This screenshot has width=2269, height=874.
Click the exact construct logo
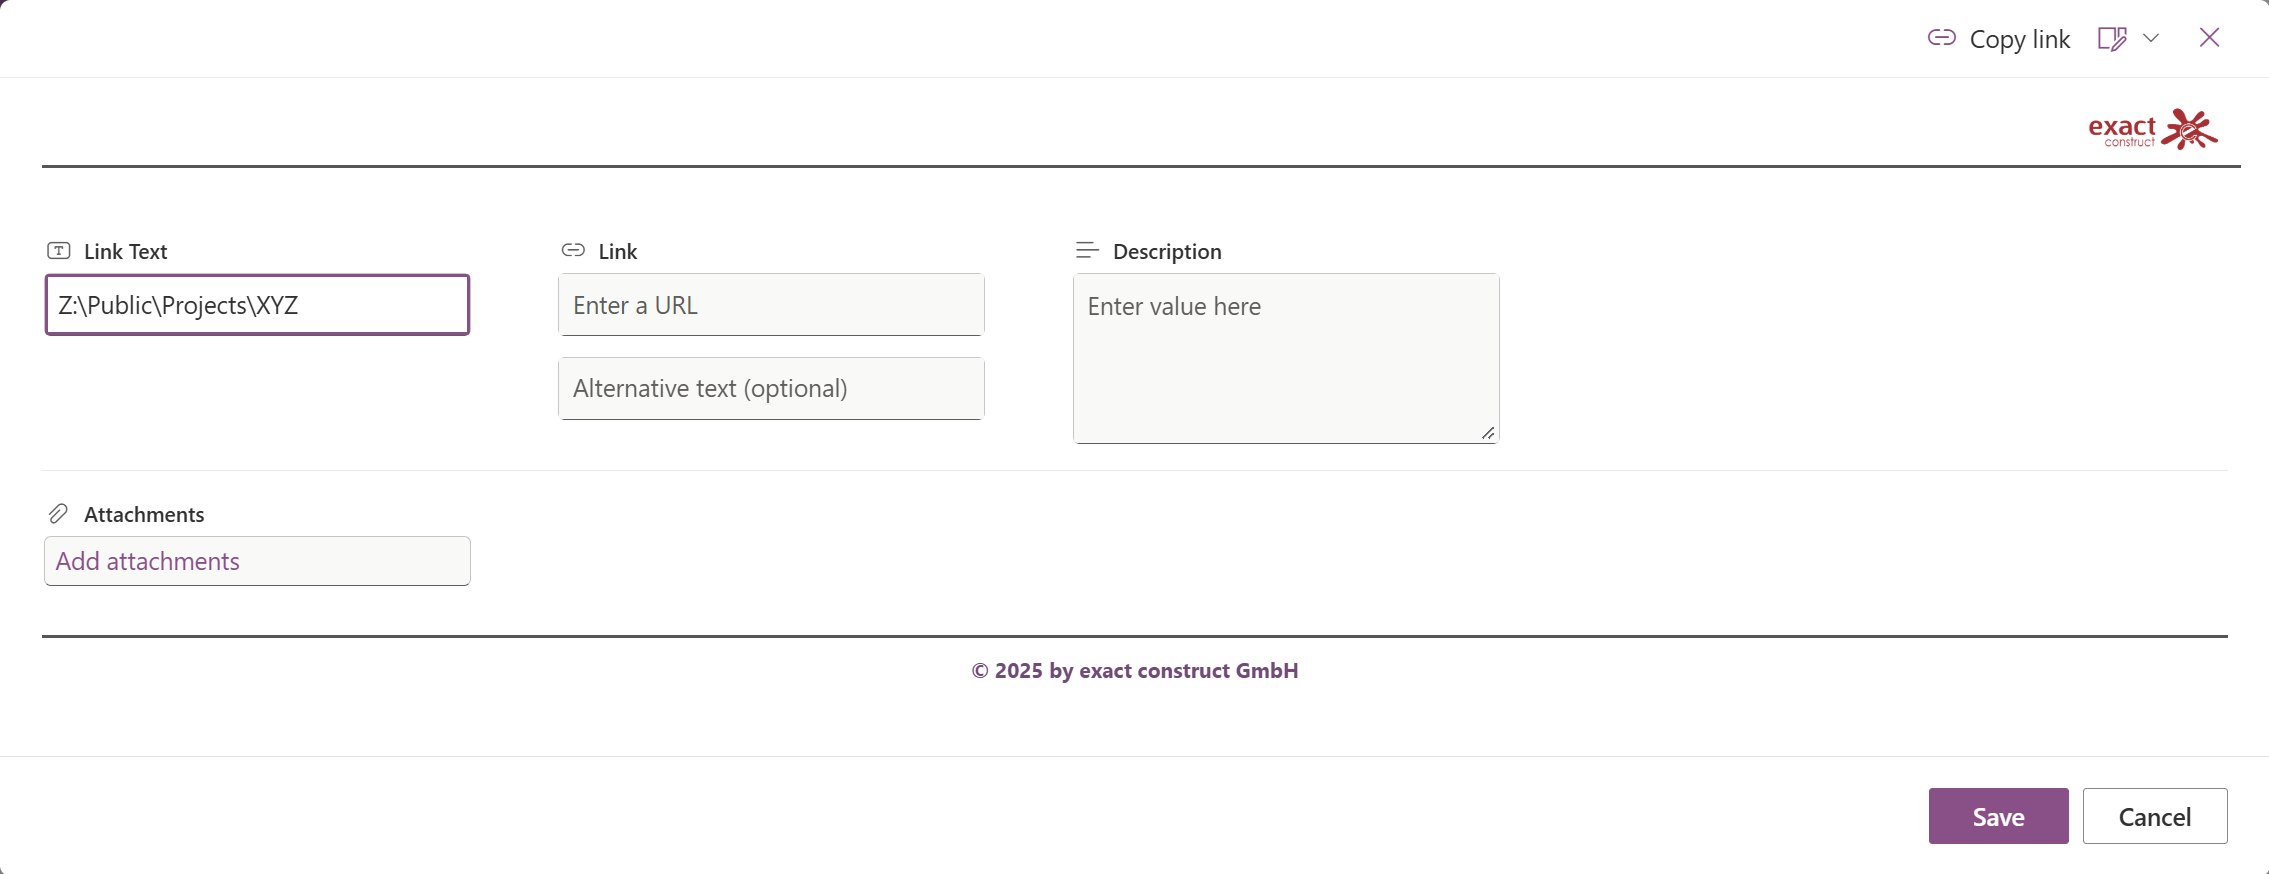click(2152, 130)
